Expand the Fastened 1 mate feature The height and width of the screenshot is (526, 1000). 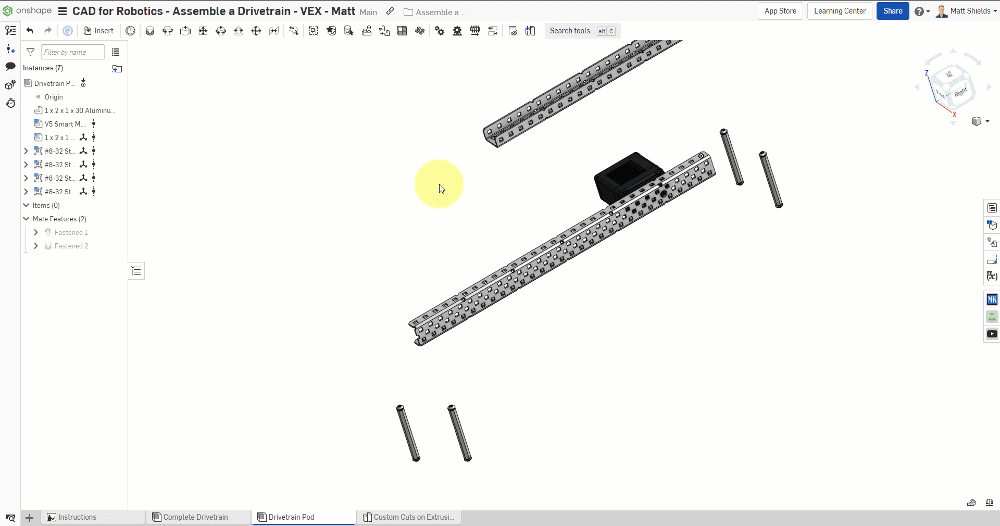[x=36, y=232]
